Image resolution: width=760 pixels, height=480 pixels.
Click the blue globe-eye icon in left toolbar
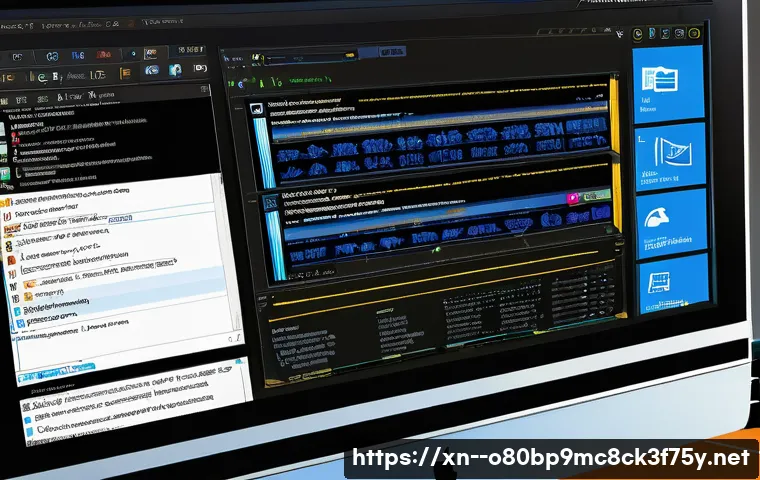[x=152, y=70]
